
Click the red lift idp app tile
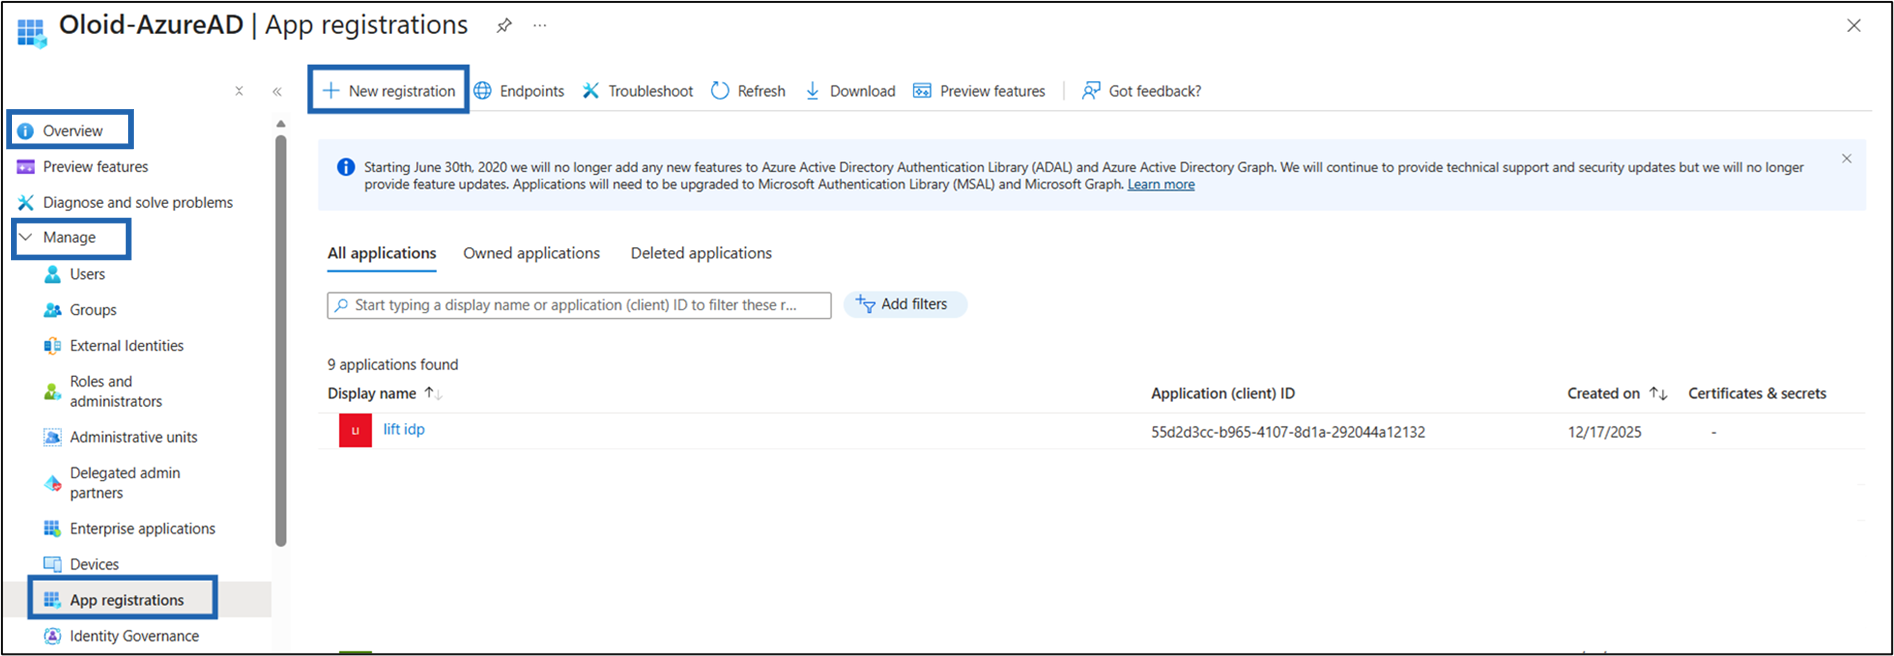pos(355,431)
